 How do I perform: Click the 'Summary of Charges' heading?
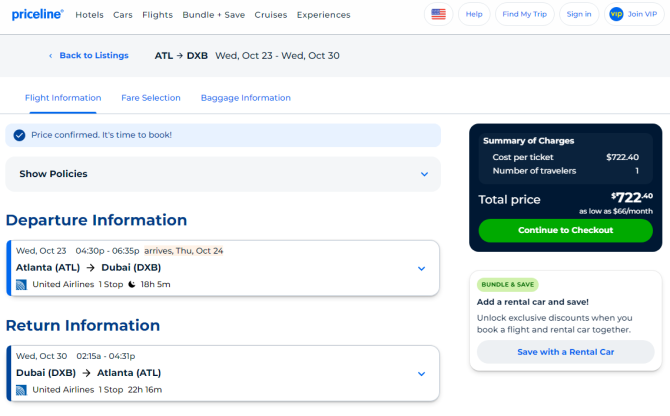tap(529, 141)
